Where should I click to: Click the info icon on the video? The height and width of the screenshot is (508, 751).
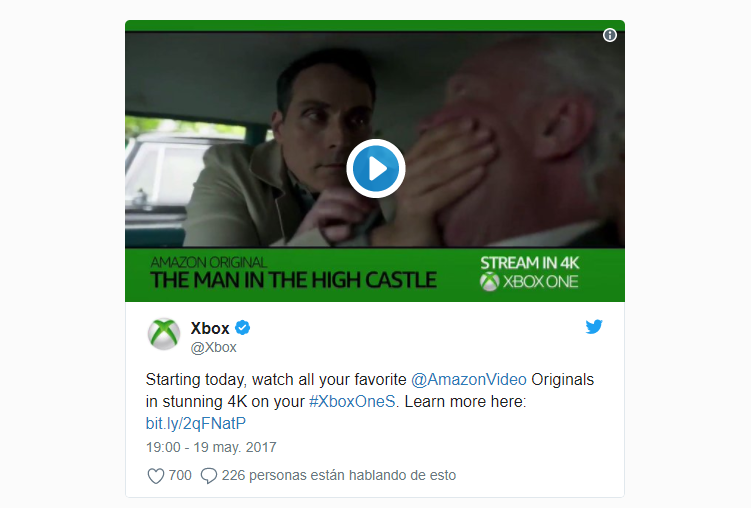coord(610,35)
